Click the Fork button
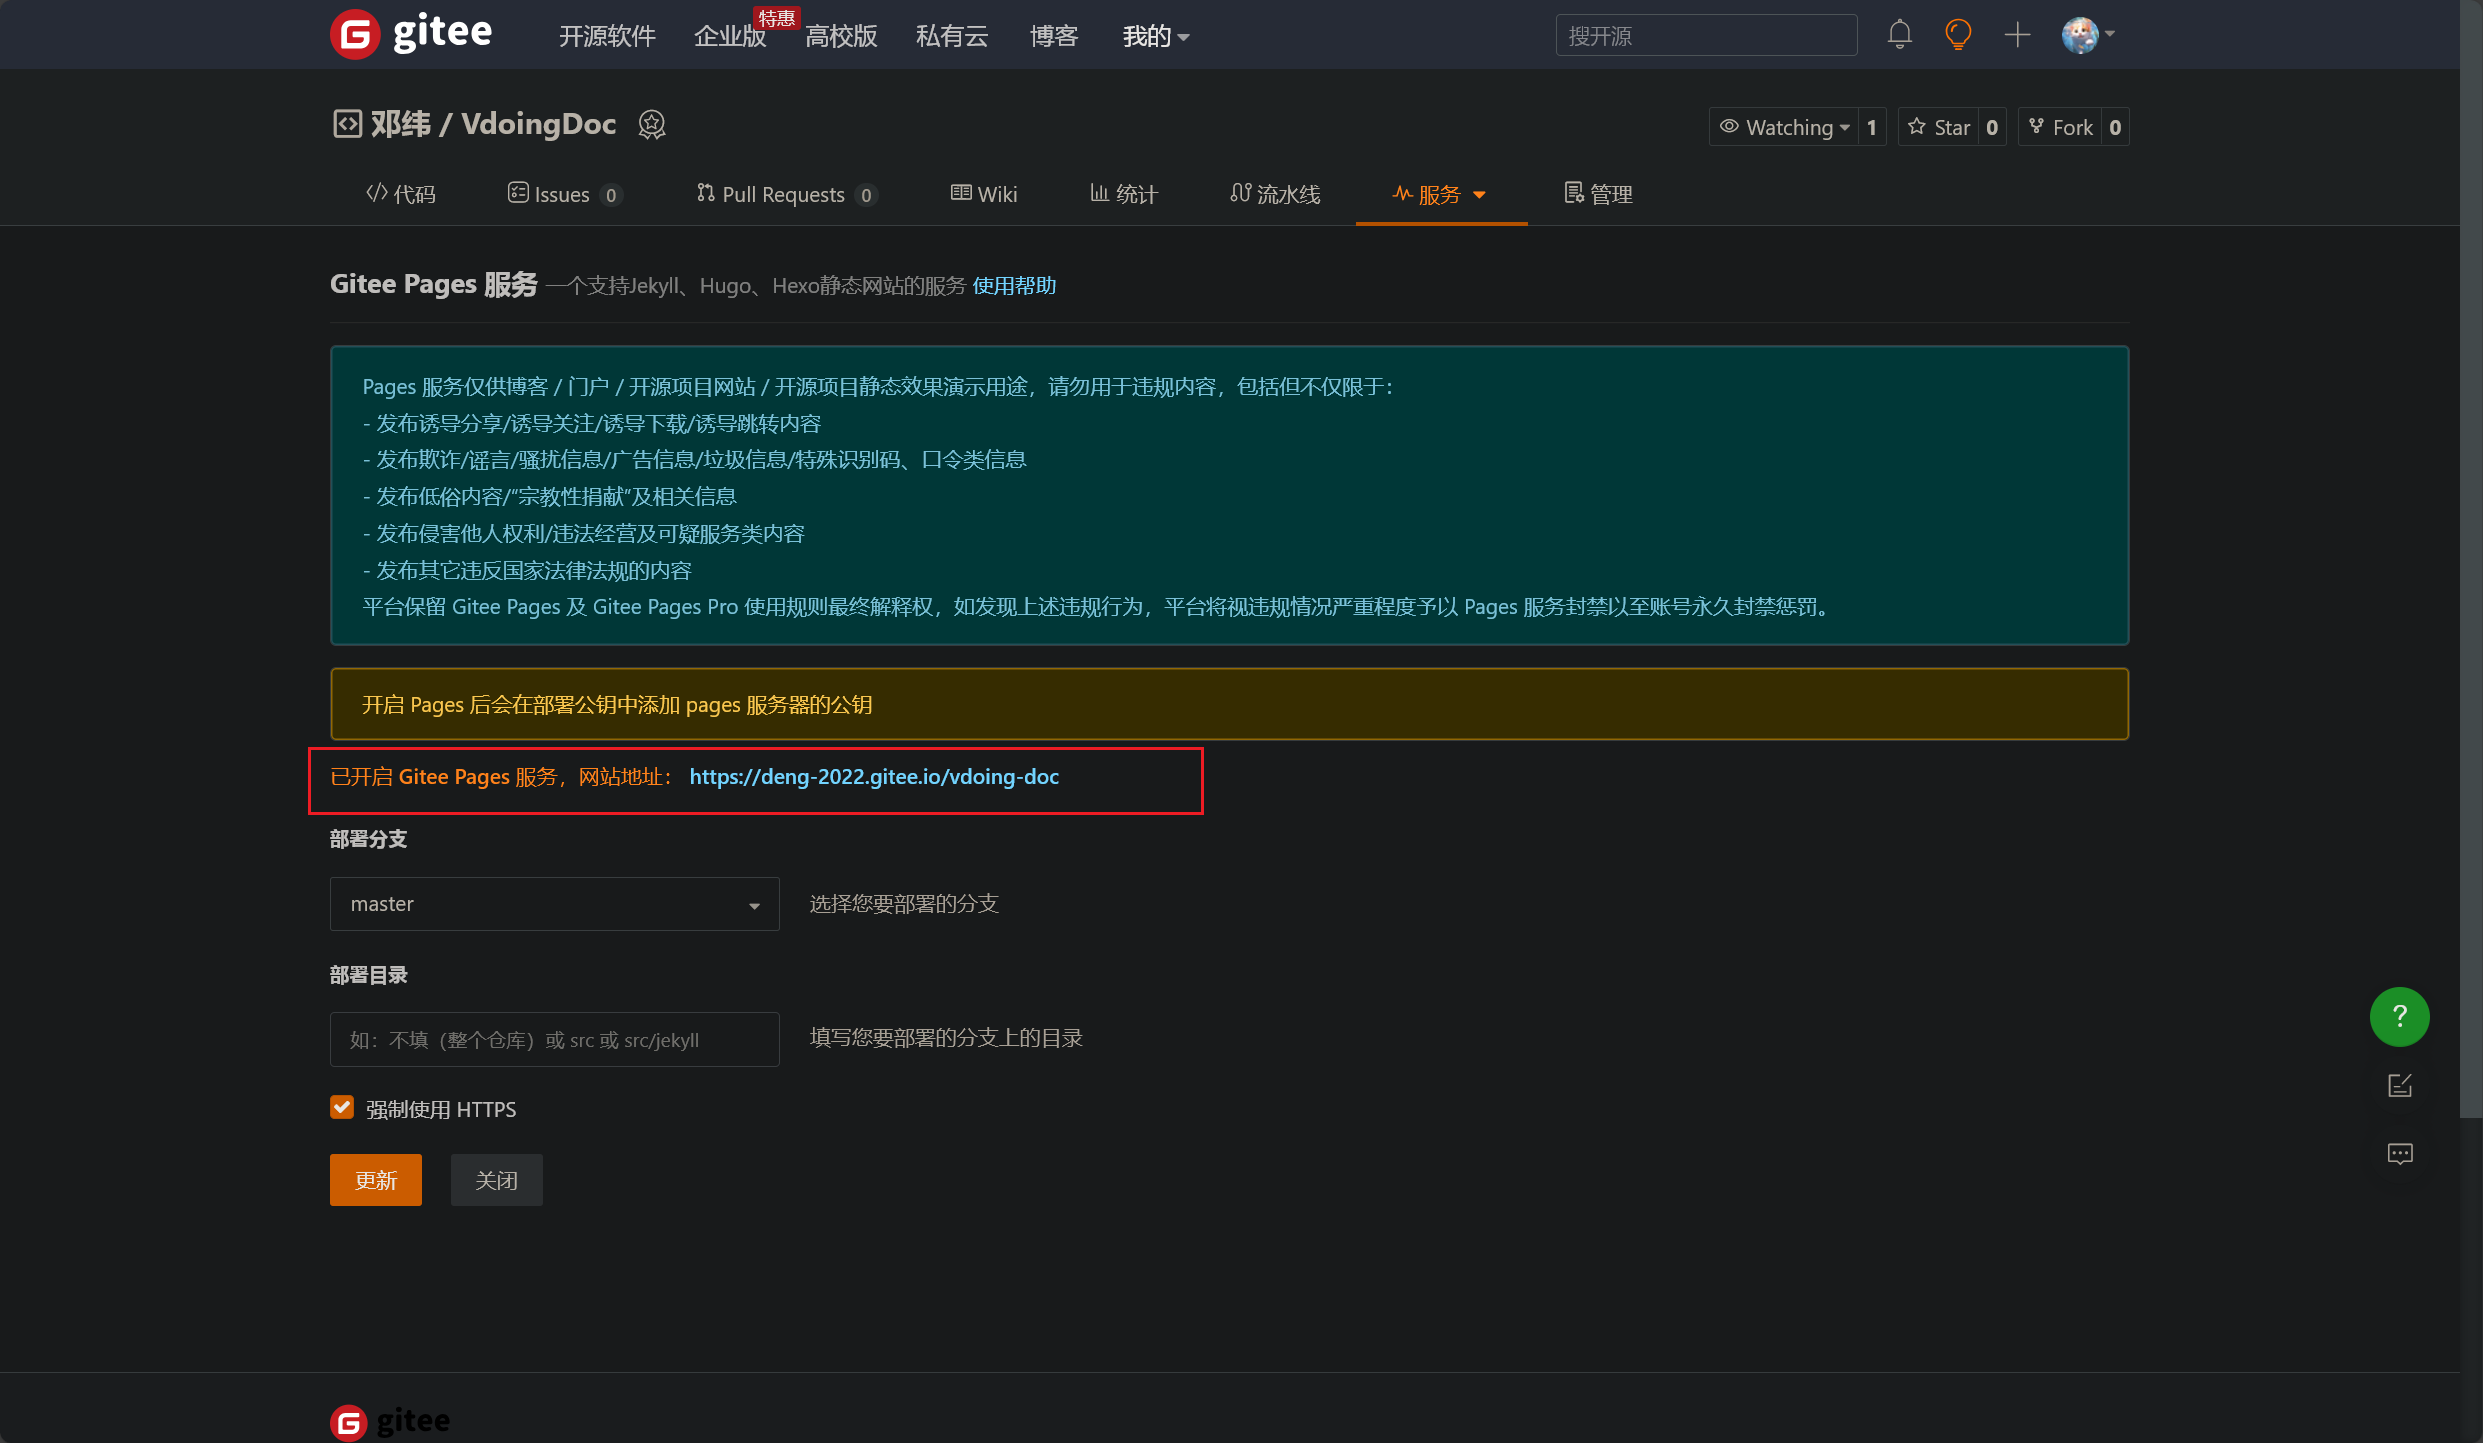Image resolution: width=2483 pixels, height=1443 pixels. (2060, 127)
